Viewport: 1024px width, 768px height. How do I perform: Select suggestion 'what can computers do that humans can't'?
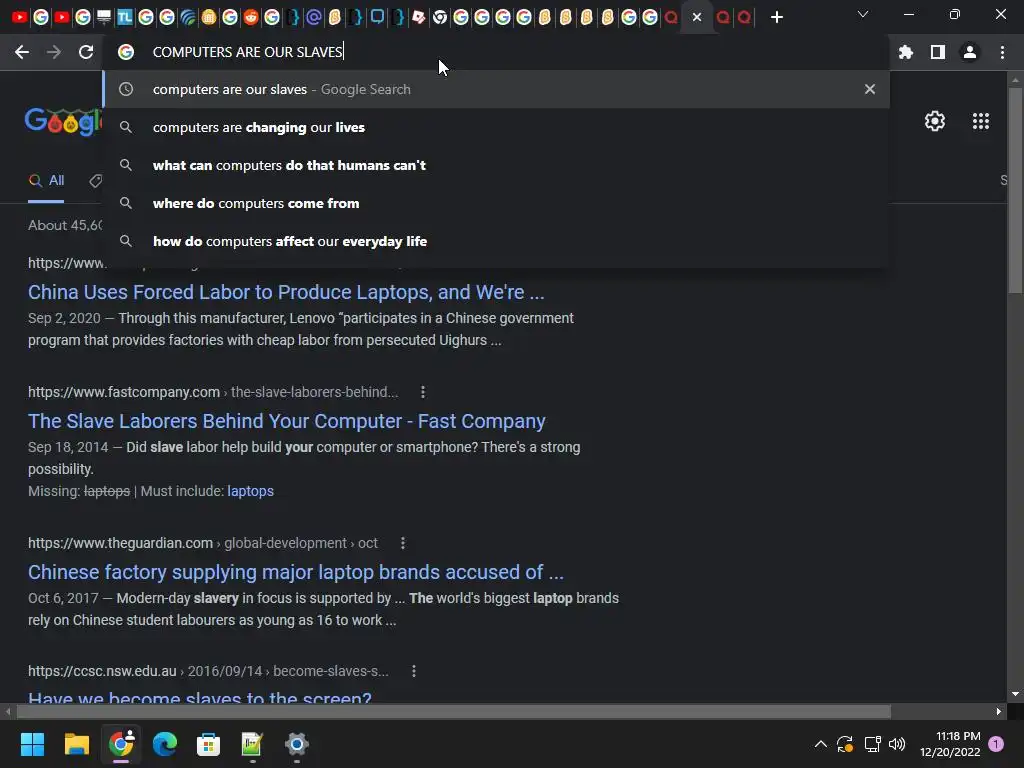pyautogui.click(x=496, y=165)
